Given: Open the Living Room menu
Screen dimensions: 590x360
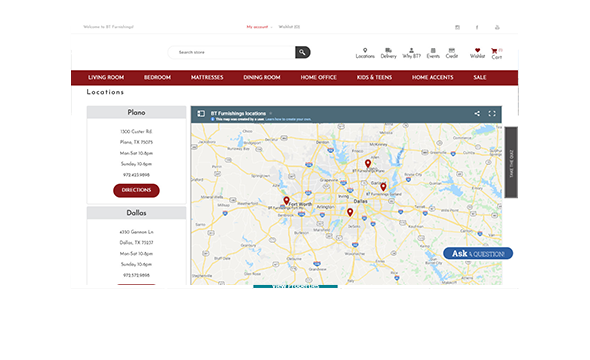Looking at the screenshot, I should (106, 77).
